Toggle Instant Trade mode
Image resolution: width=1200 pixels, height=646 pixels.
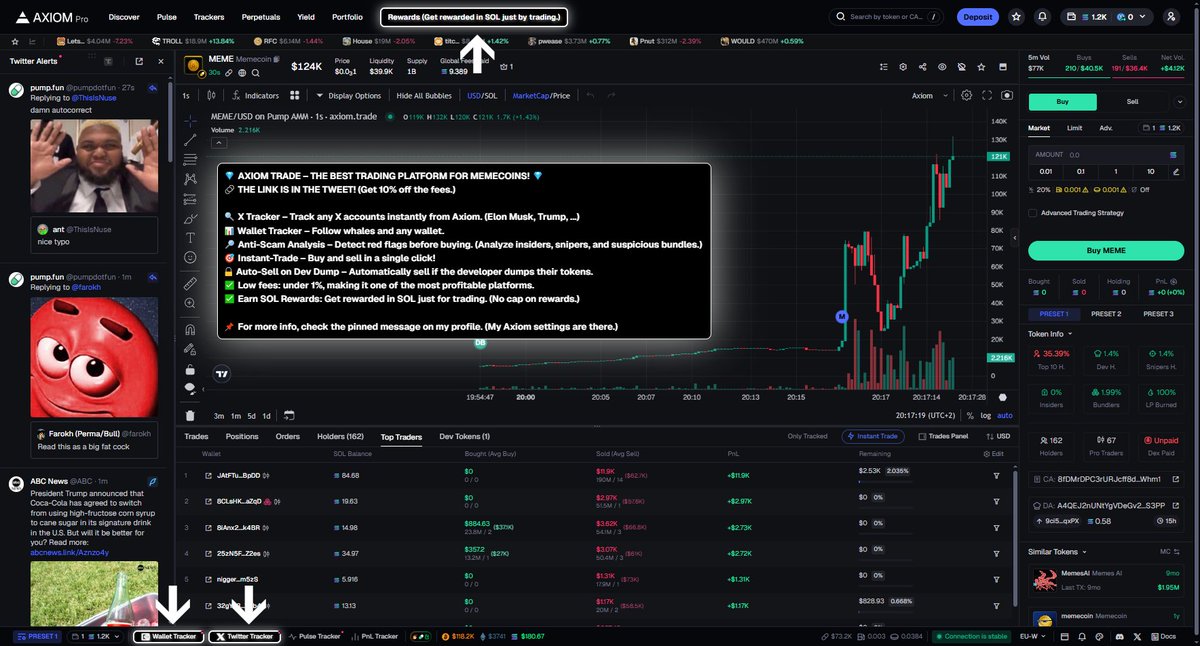coord(873,436)
